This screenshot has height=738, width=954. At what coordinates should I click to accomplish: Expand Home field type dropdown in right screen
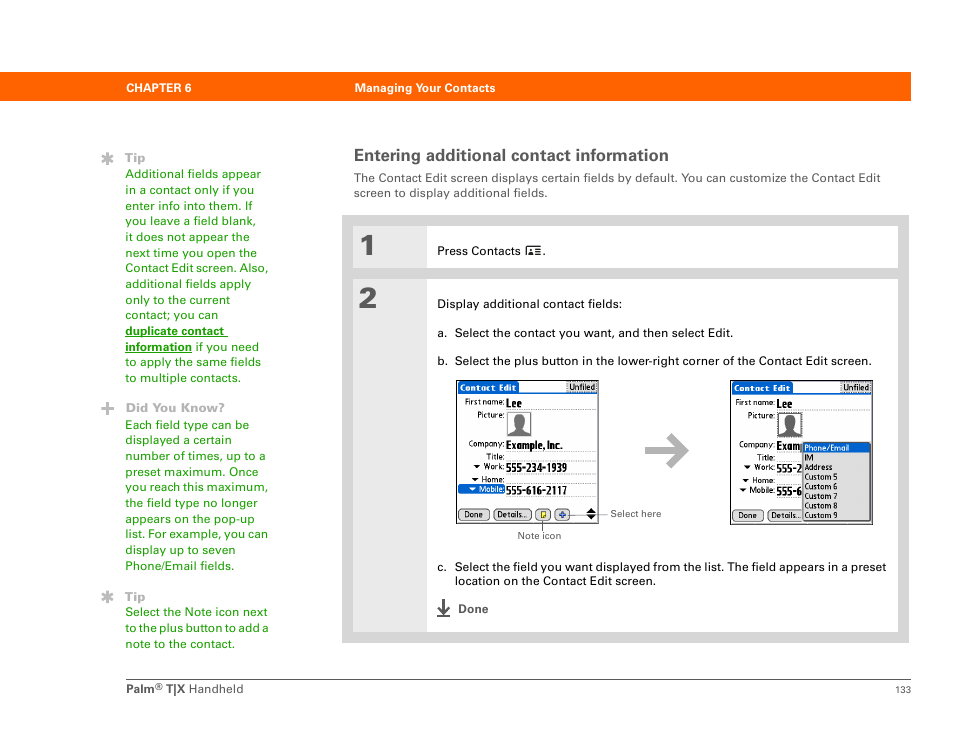tap(746, 480)
